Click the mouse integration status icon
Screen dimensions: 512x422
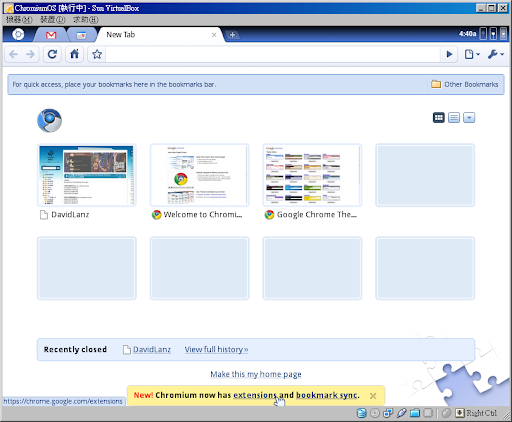446,413
